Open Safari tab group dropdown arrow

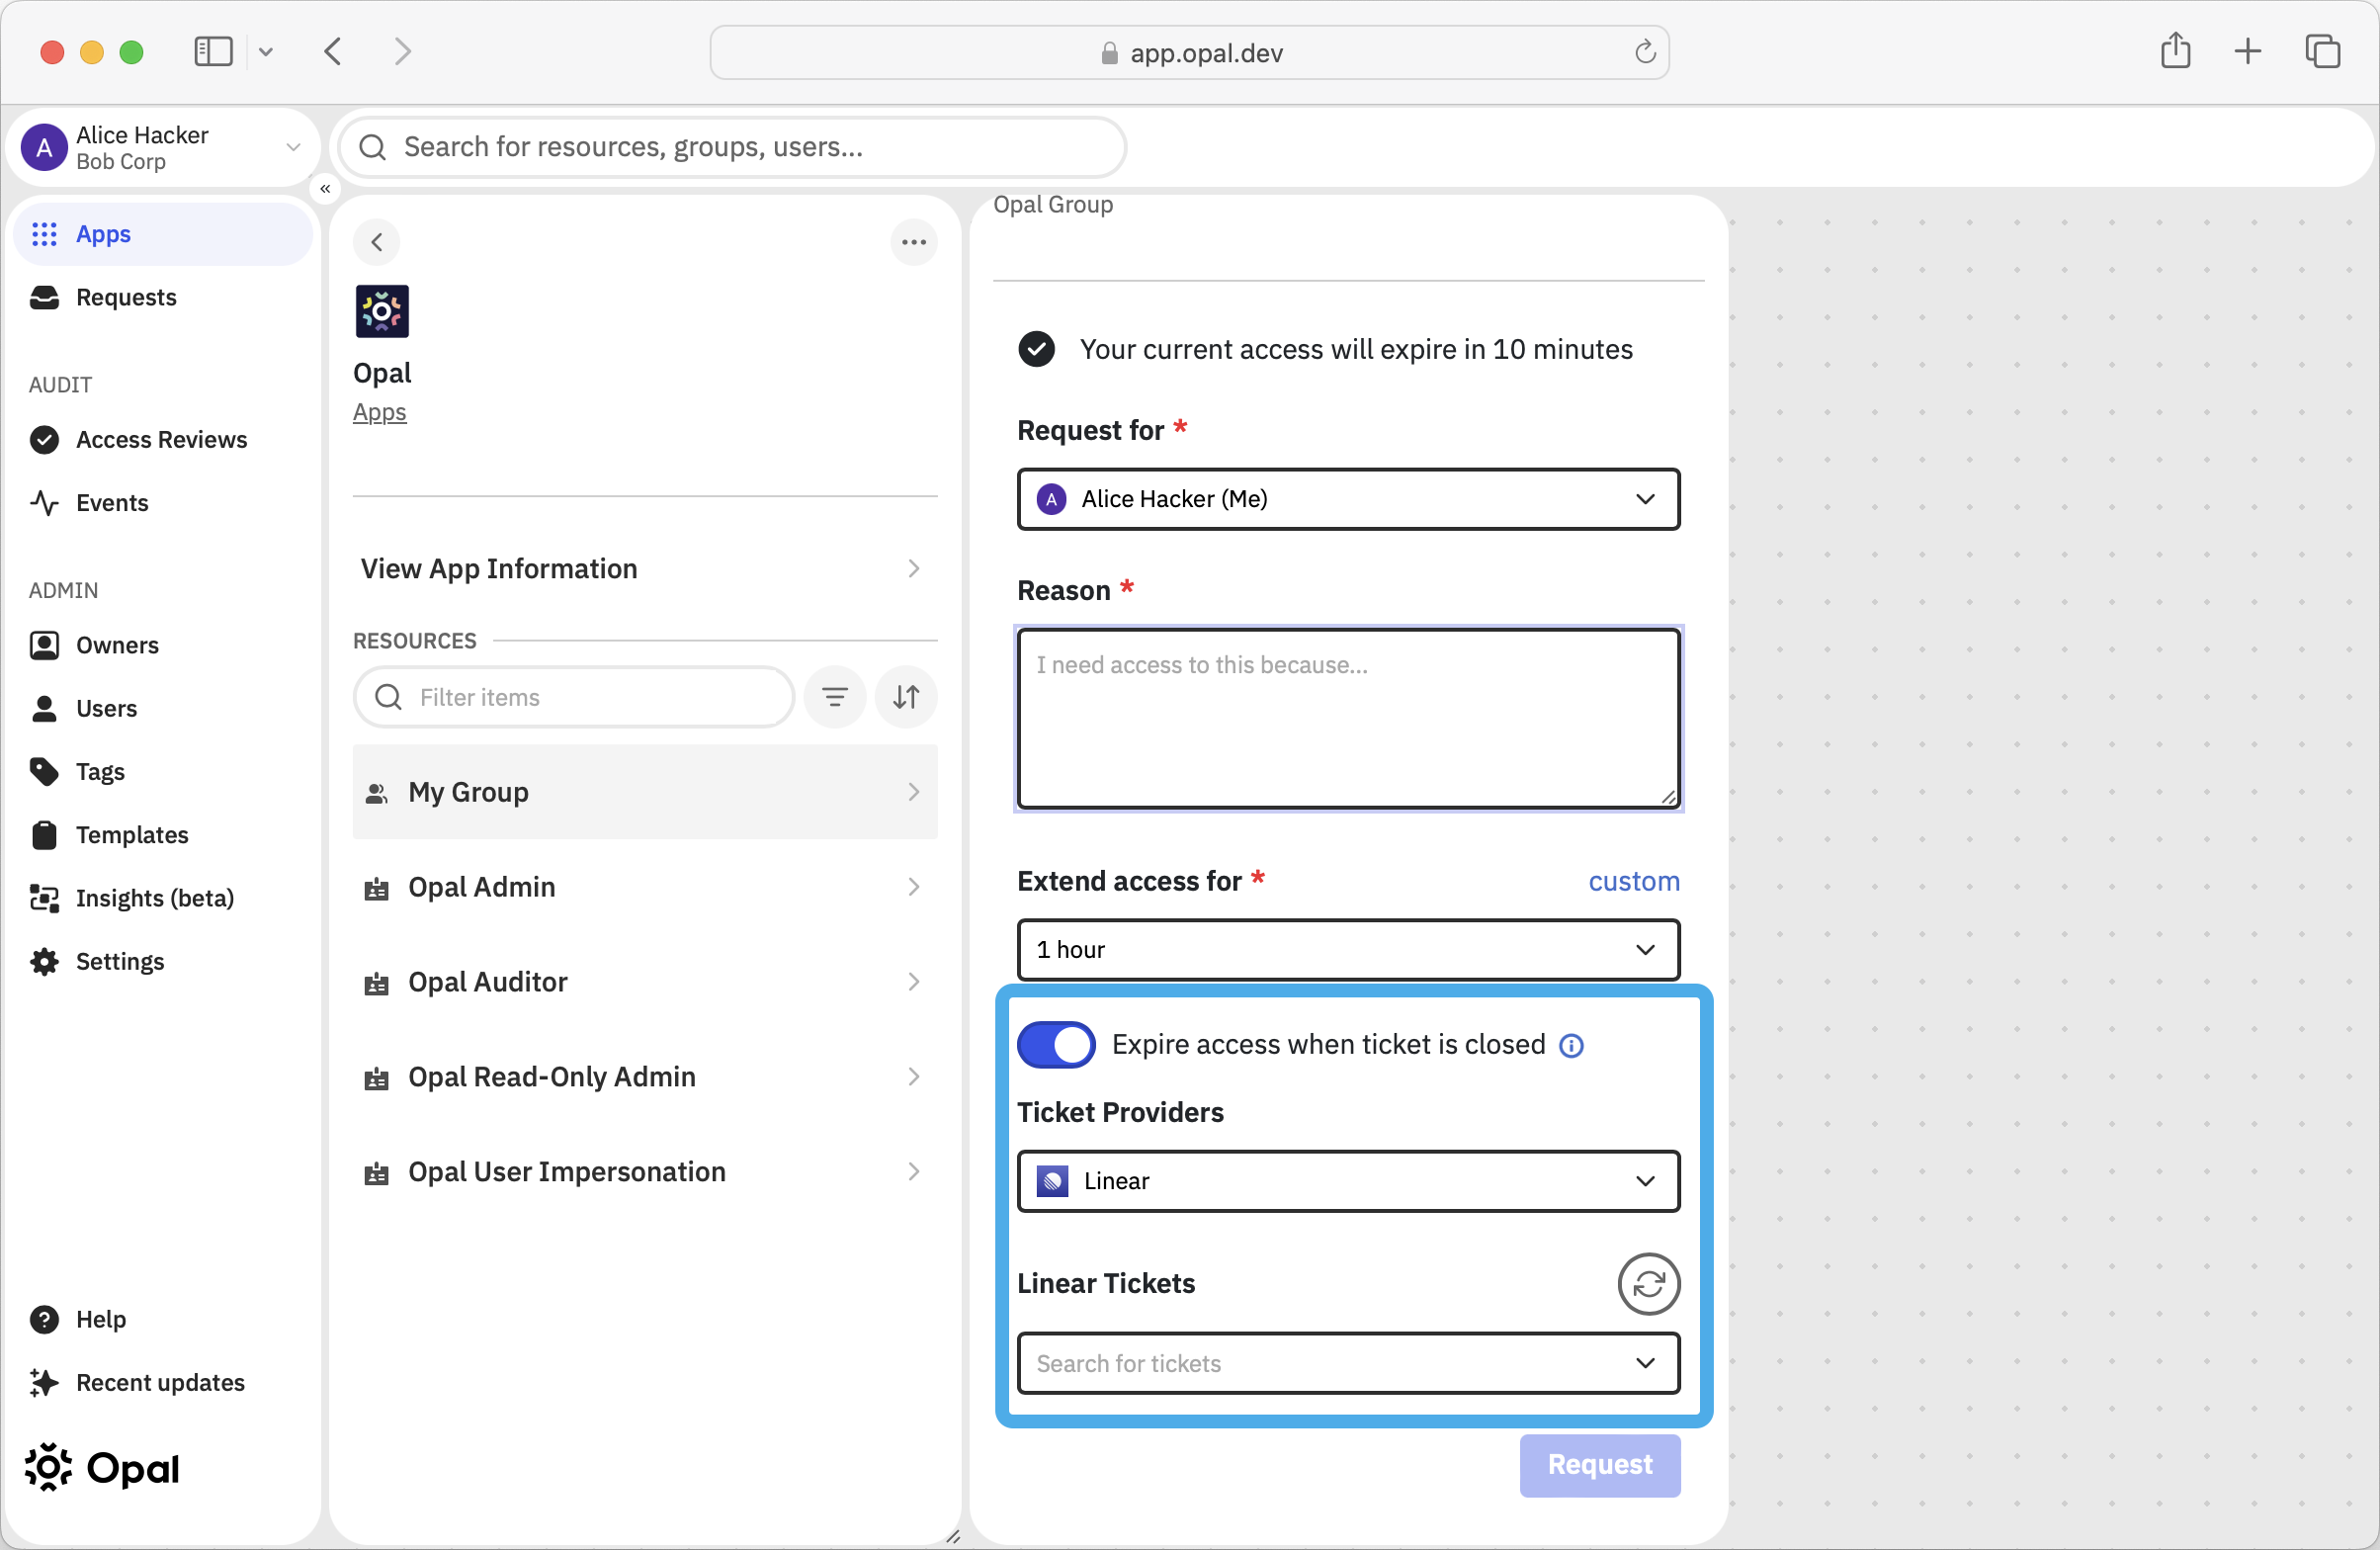pyautogui.click(x=266, y=51)
